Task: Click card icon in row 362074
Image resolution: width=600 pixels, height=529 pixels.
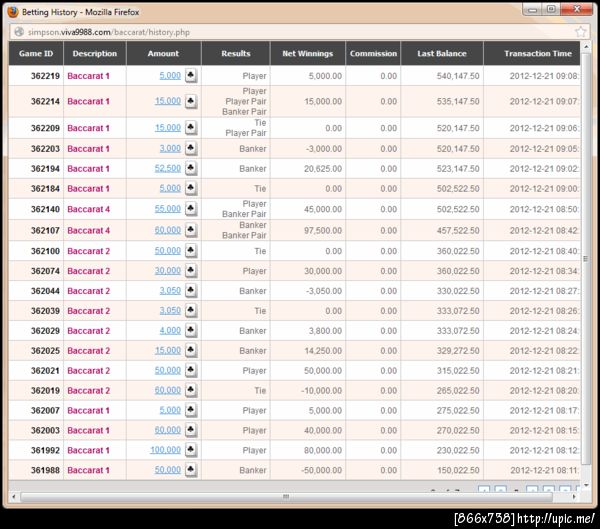Action: coord(191,271)
